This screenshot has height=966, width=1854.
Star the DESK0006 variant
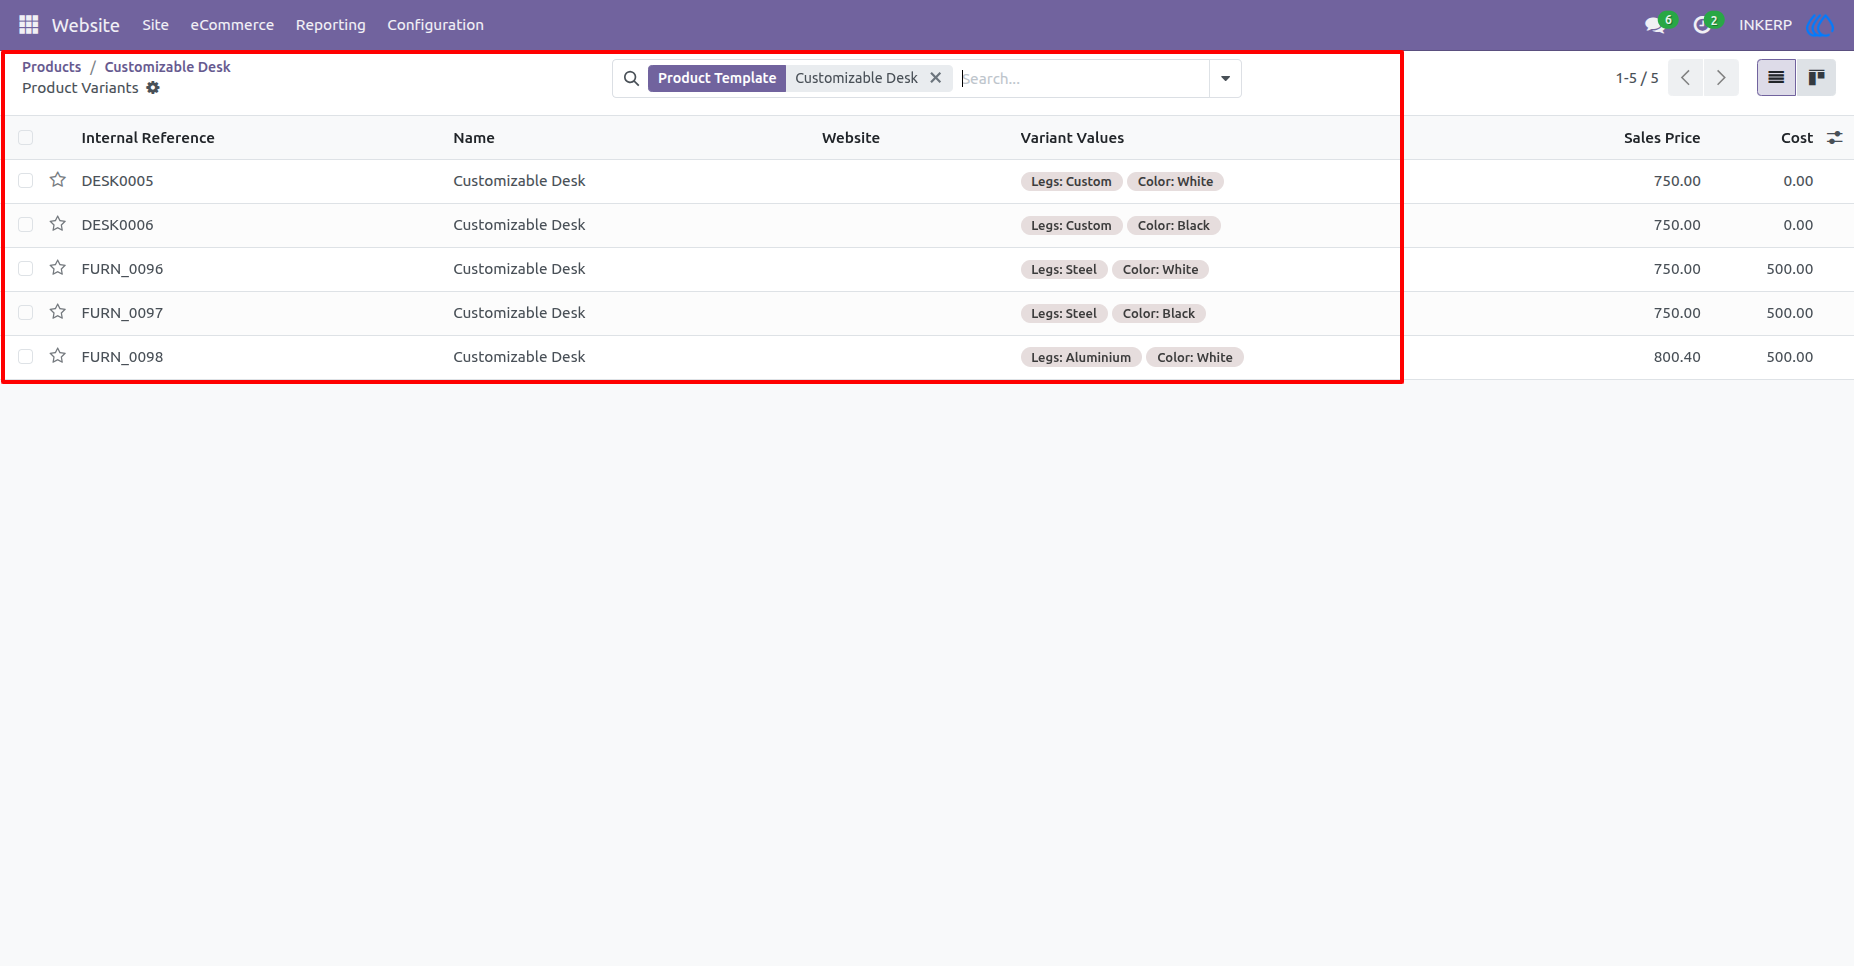click(x=58, y=224)
